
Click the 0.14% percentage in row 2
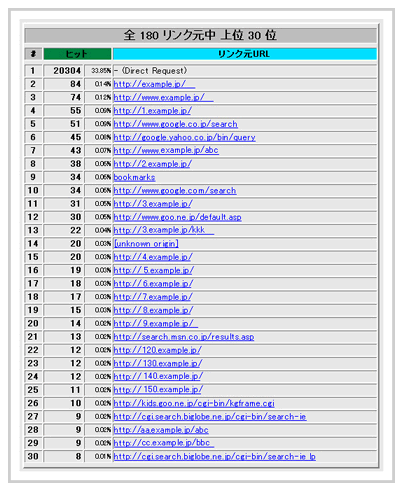(103, 84)
